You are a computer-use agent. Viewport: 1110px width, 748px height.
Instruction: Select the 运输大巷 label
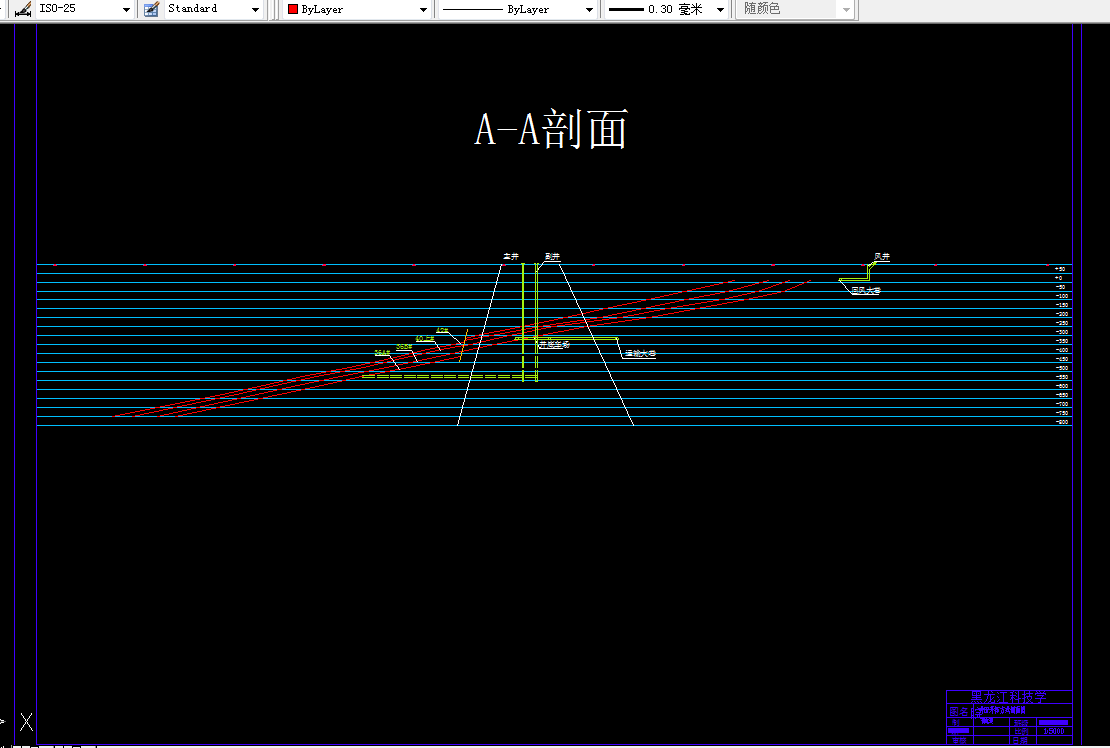(640, 353)
